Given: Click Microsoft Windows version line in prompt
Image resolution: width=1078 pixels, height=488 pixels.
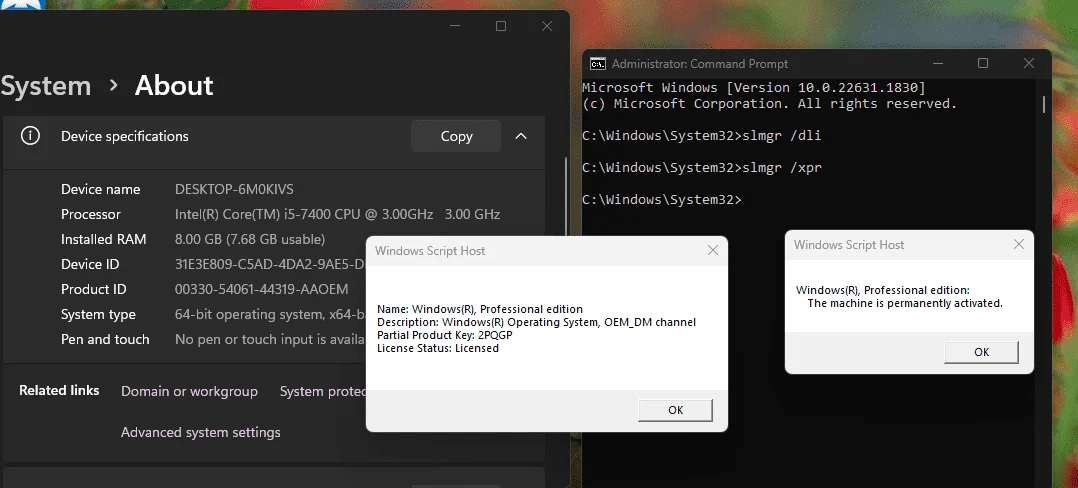Looking at the screenshot, I should point(754,88).
